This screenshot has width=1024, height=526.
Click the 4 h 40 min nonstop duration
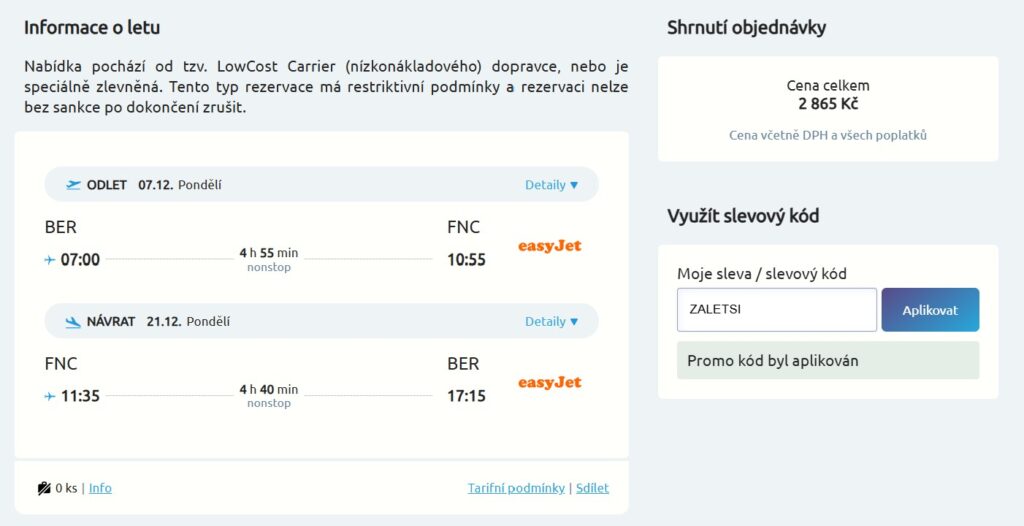click(x=268, y=396)
